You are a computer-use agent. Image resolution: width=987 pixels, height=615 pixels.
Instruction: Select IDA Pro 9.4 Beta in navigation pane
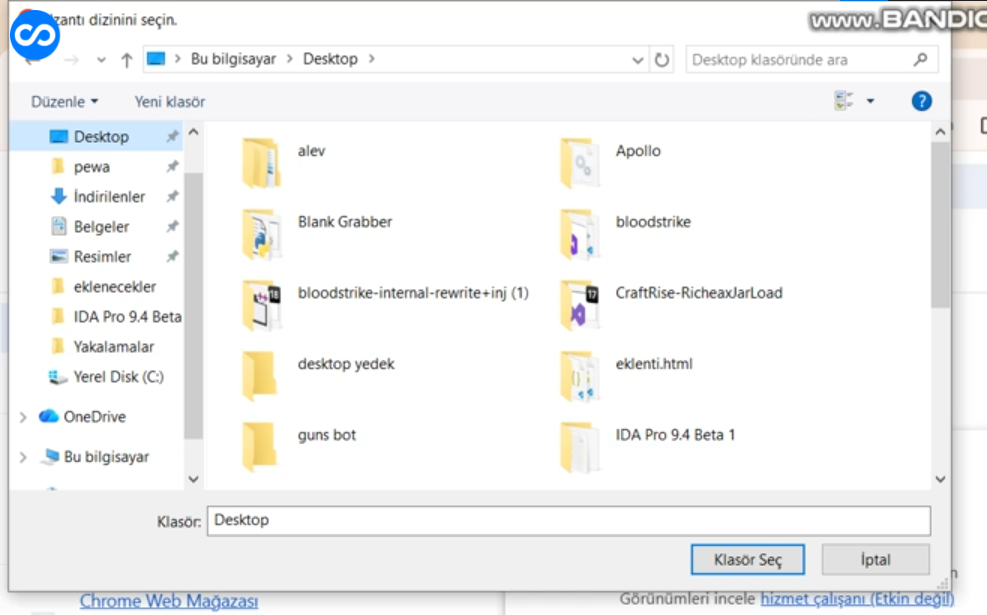click(x=127, y=317)
